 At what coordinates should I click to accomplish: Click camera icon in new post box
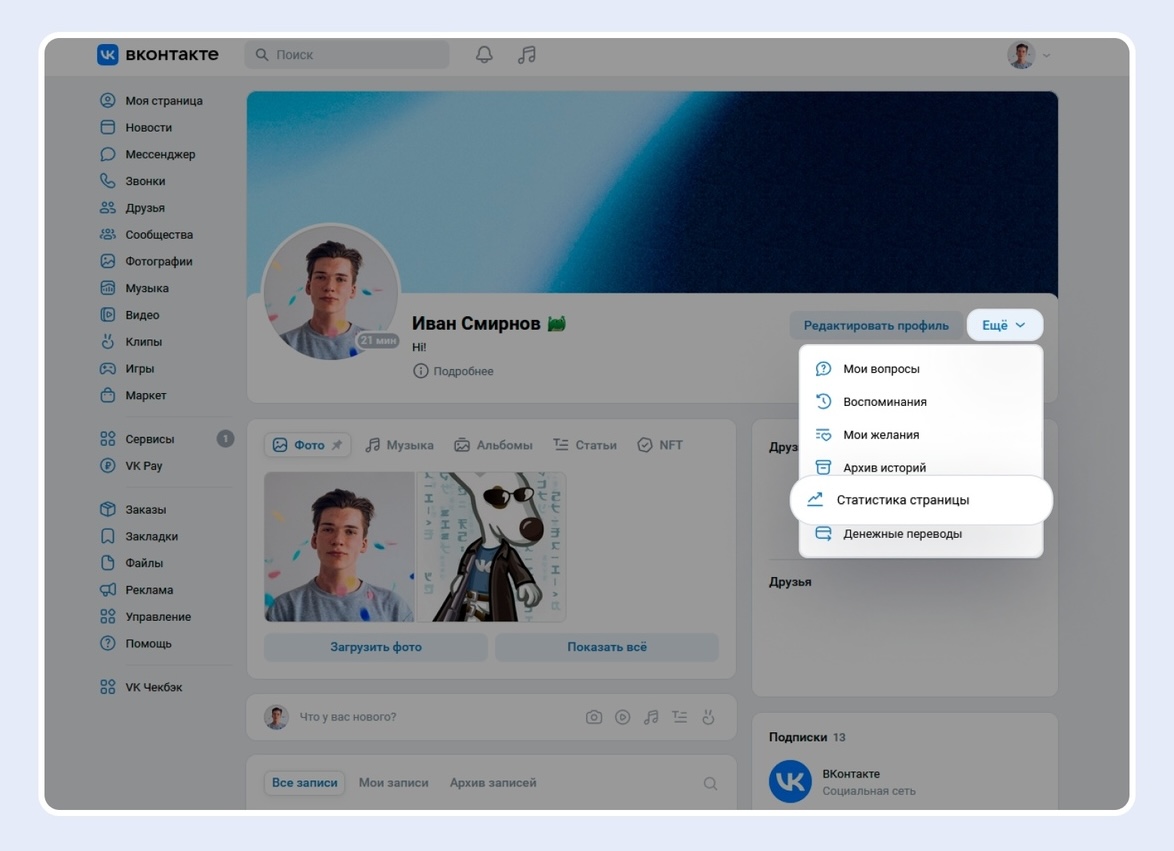pyautogui.click(x=594, y=717)
